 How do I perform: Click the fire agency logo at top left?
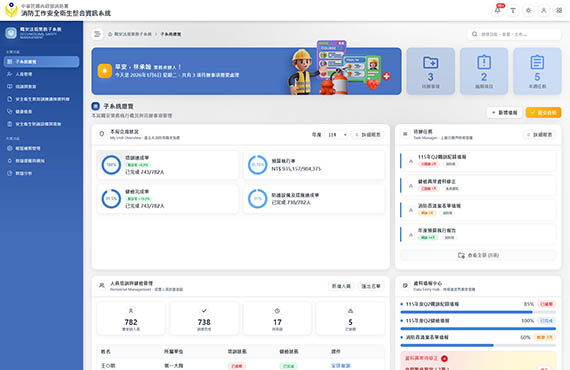11,9
